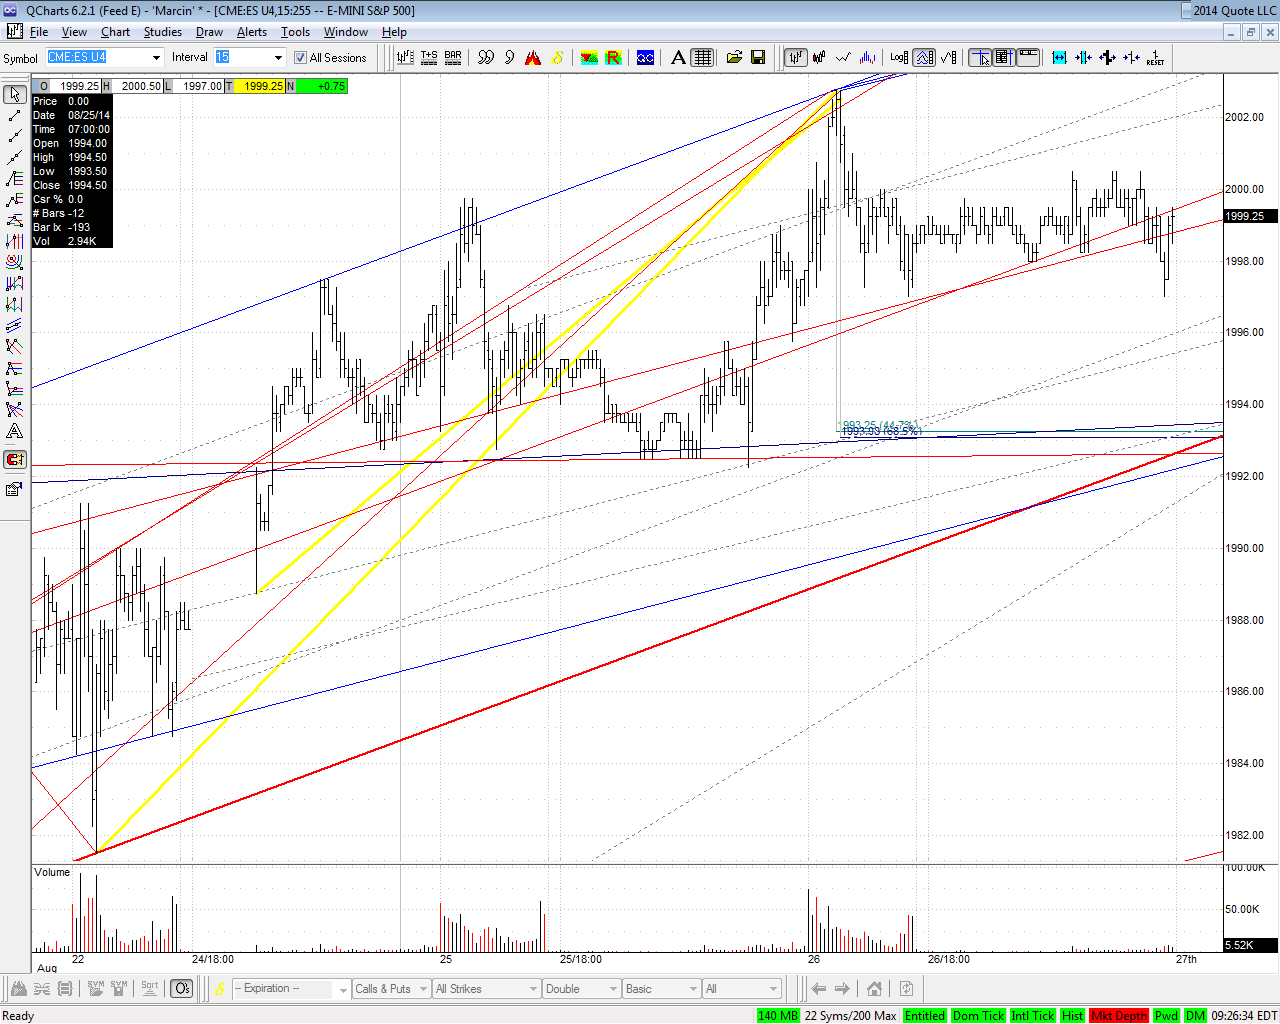Click the Mkt Depth status indicator
The width and height of the screenshot is (1280, 1024).
click(1119, 1015)
